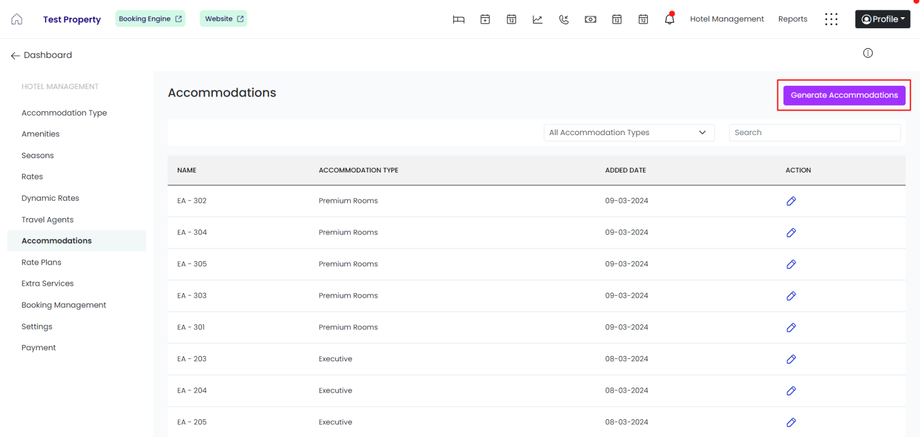The image size is (920, 437).
Task: Click the line chart analytics icon
Action: [x=538, y=19]
